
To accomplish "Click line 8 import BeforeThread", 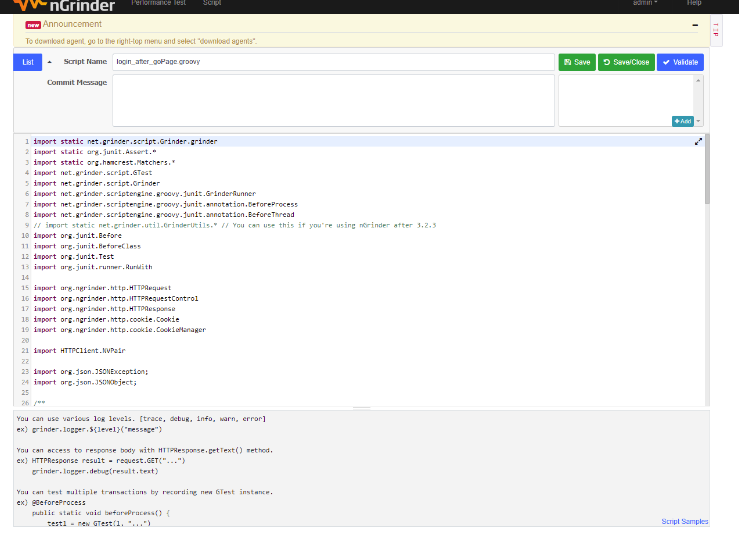I will point(164,214).
